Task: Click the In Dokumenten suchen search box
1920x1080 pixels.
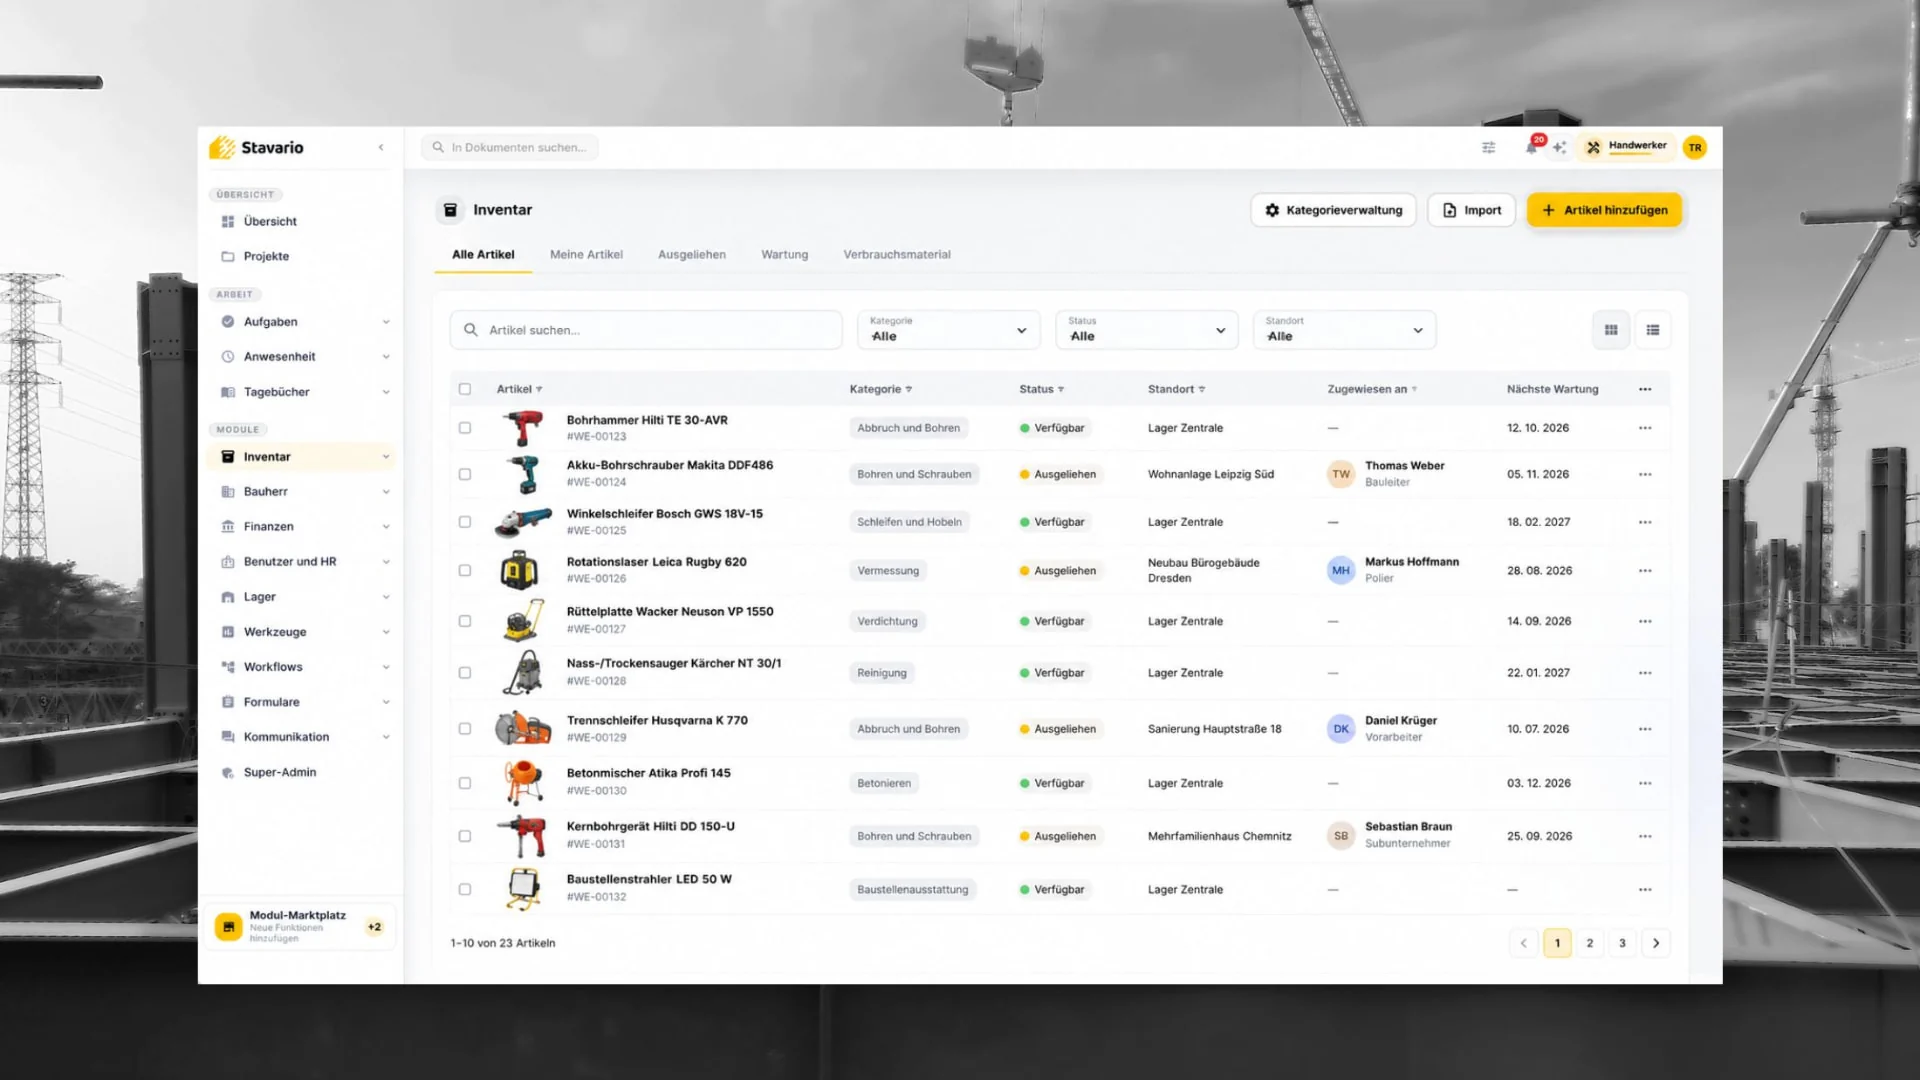Action: pyautogui.click(x=510, y=148)
